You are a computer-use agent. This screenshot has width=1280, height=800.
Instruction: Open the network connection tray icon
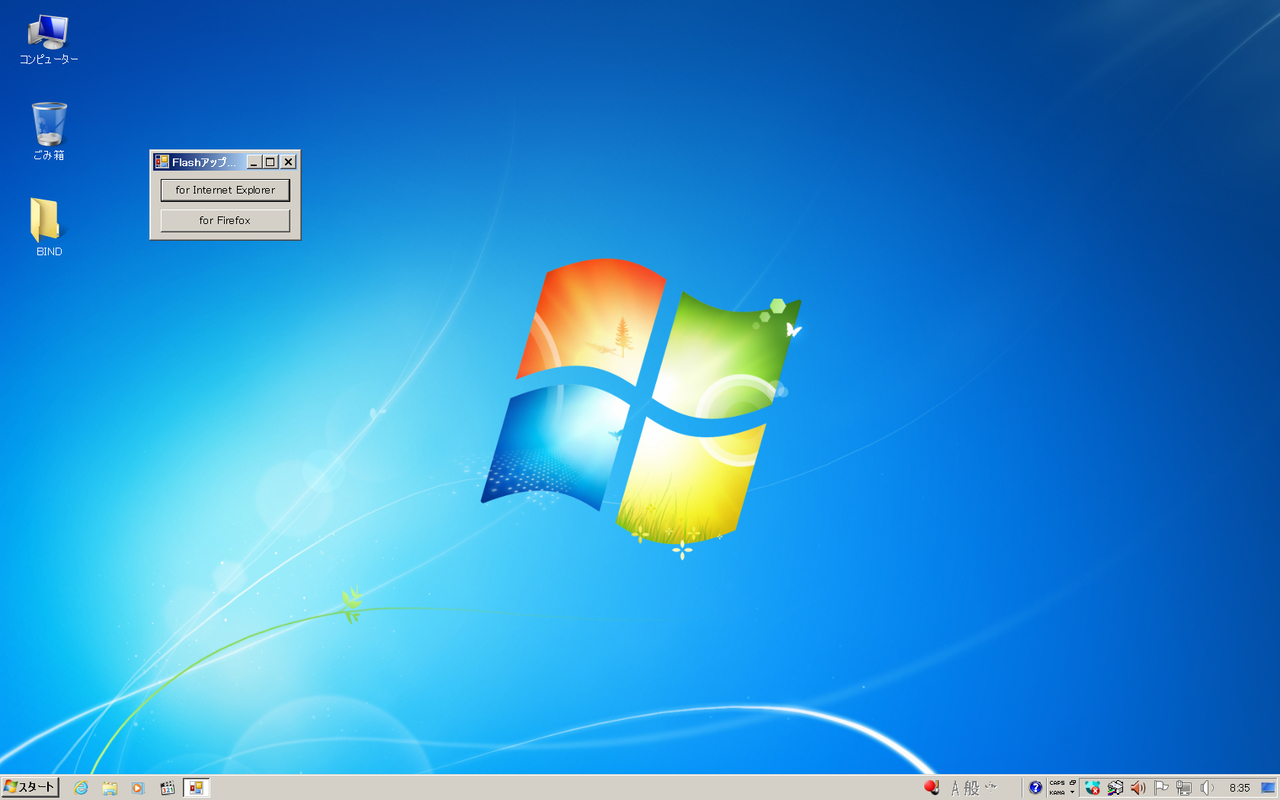[1184, 788]
